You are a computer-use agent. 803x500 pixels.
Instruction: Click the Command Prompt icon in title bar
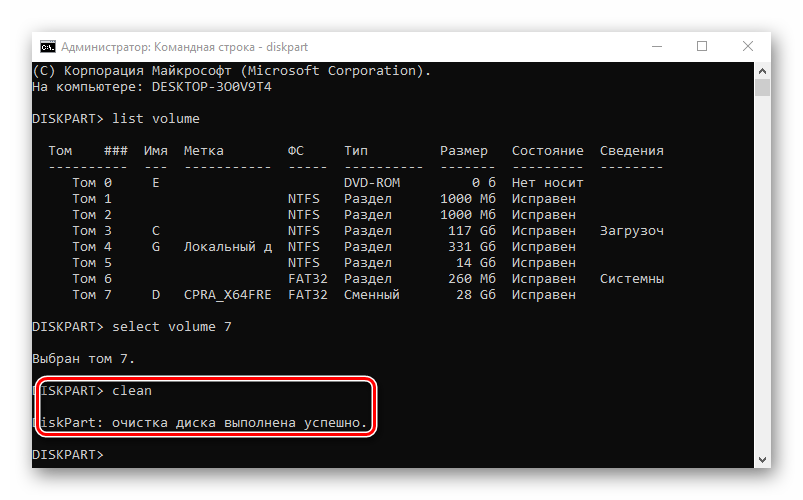pos(47,46)
